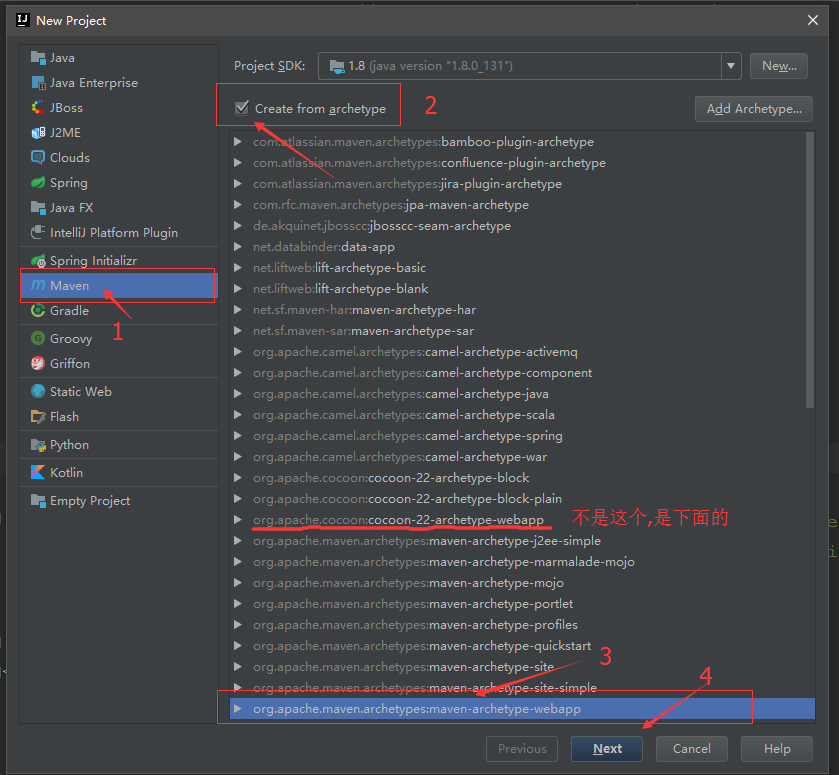Select the Java project type icon

38,58
